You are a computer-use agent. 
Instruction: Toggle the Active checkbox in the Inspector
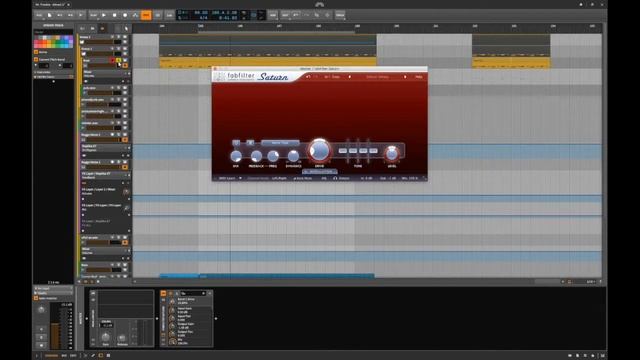point(36,52)
